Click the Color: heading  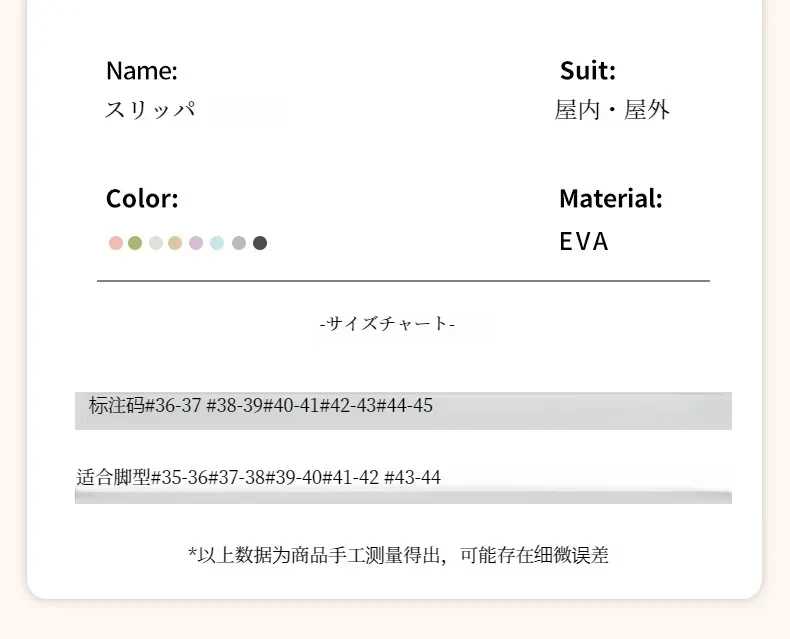[142, 198]
